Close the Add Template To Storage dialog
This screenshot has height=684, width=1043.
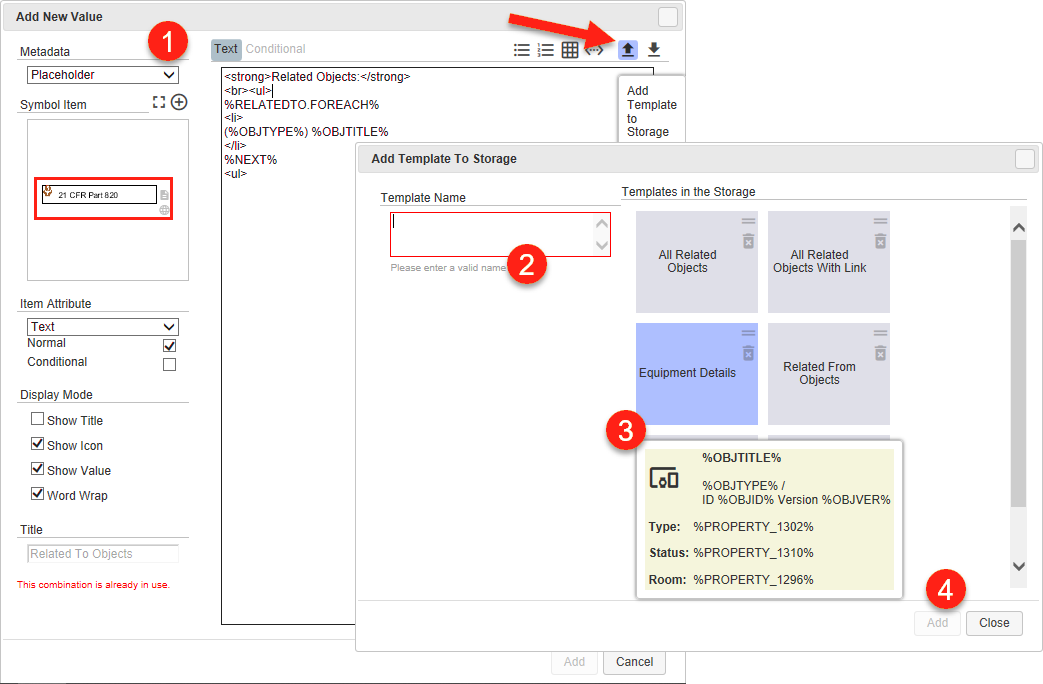click(x=993, y=622)
